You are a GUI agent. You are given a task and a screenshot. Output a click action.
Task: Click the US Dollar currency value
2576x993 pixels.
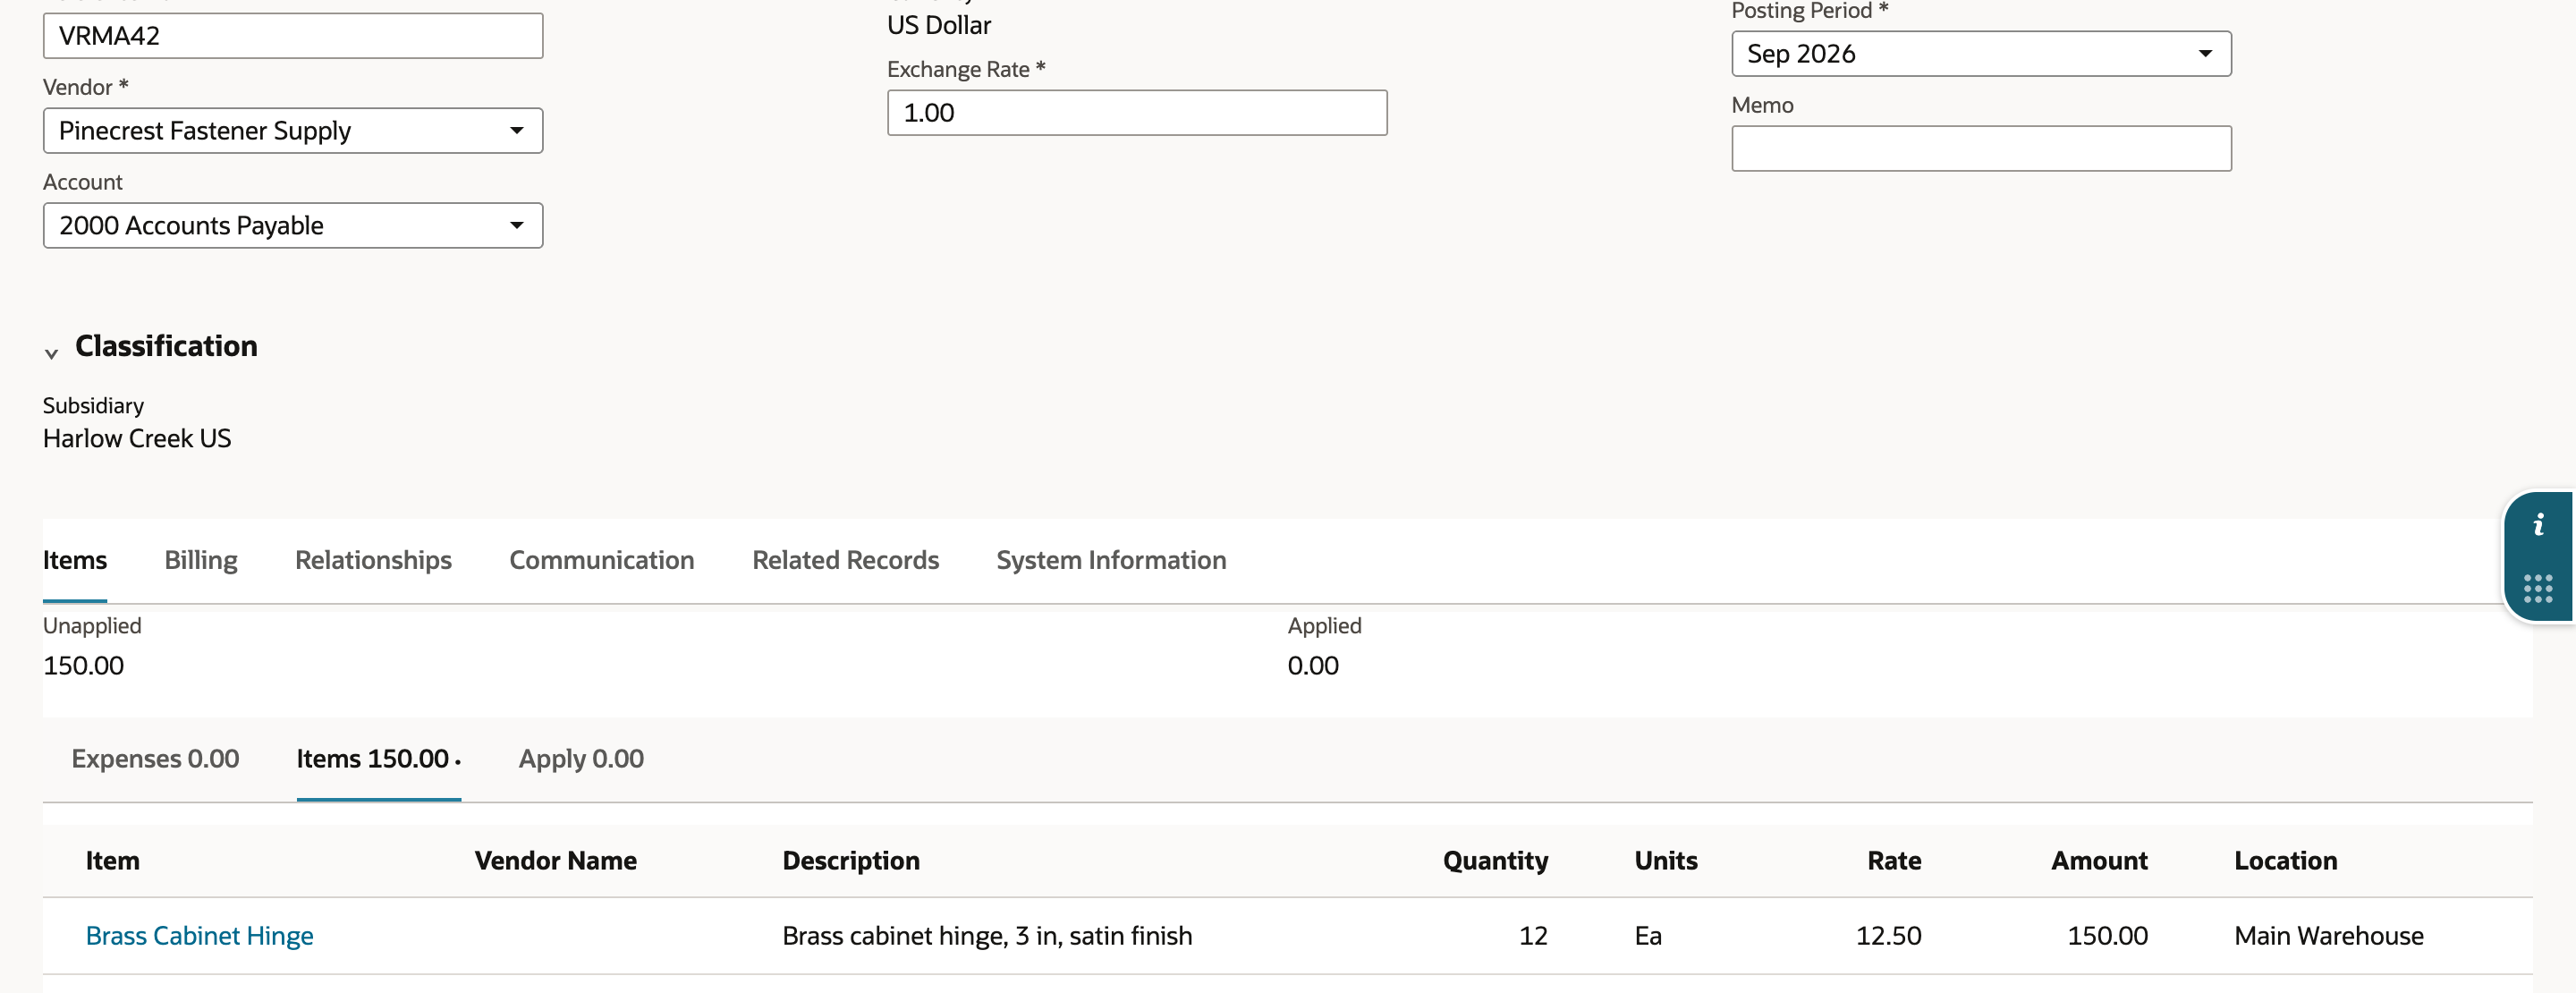[939, 26]
